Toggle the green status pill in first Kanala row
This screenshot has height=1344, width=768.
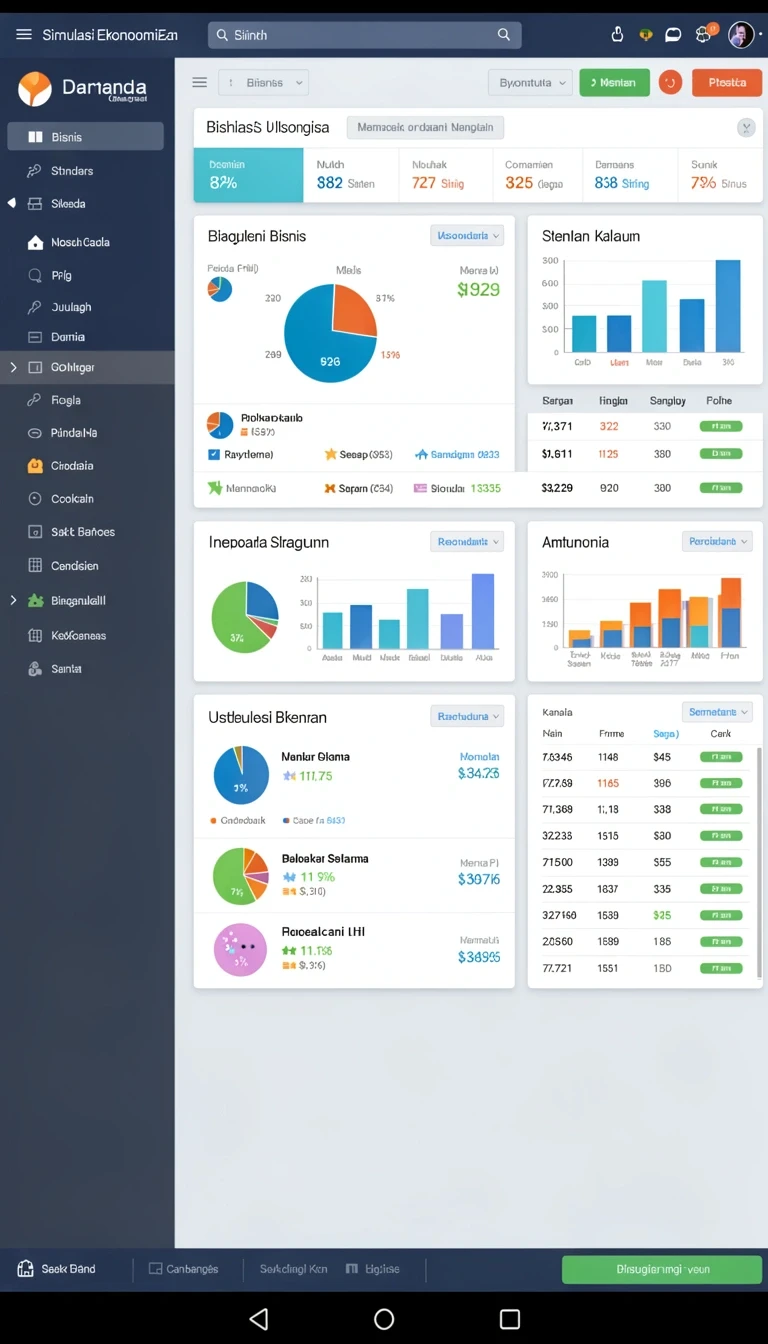pos(721,757)
